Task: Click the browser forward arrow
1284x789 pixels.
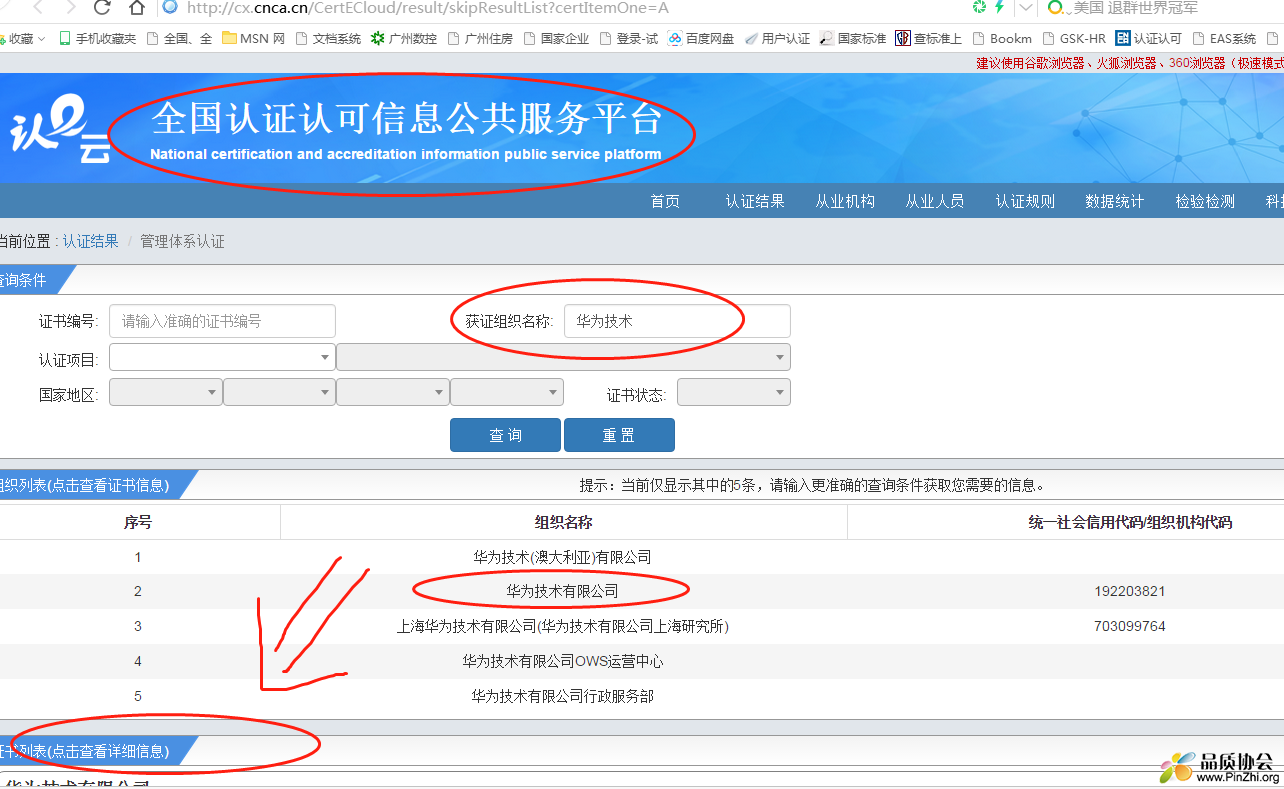Action: point(69,8)
